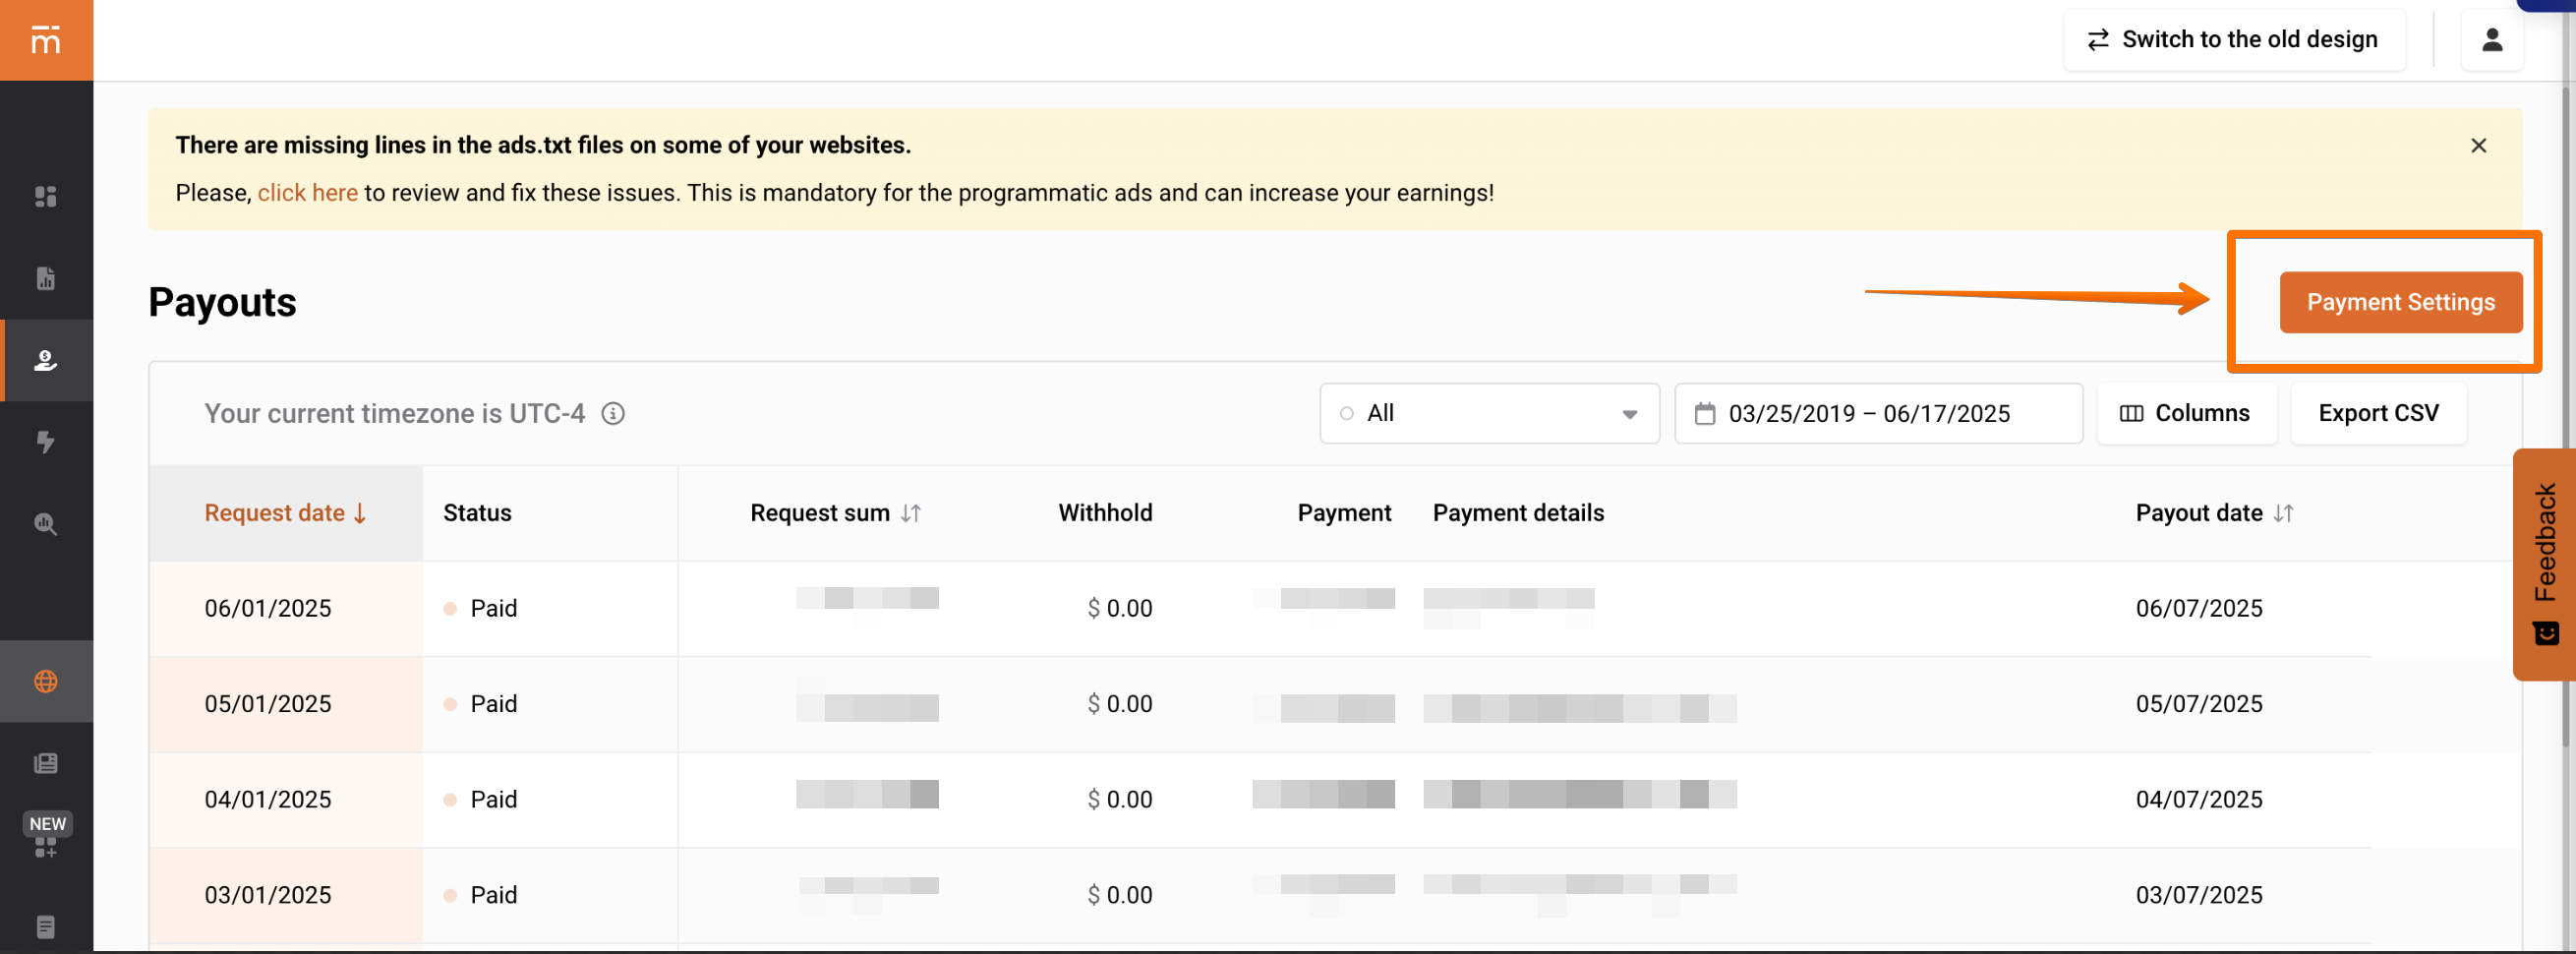The image size is (2576, 954).
Task: Open the dashboard grid icon in sidebar
Action: 46,196
